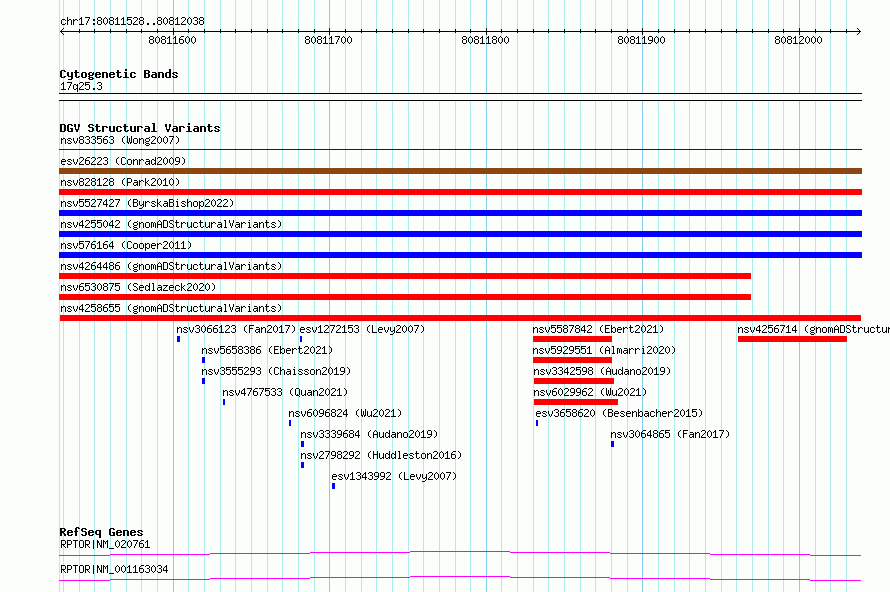Select red bar under nsv5929551 Almarri2020

tap(572, 360)
